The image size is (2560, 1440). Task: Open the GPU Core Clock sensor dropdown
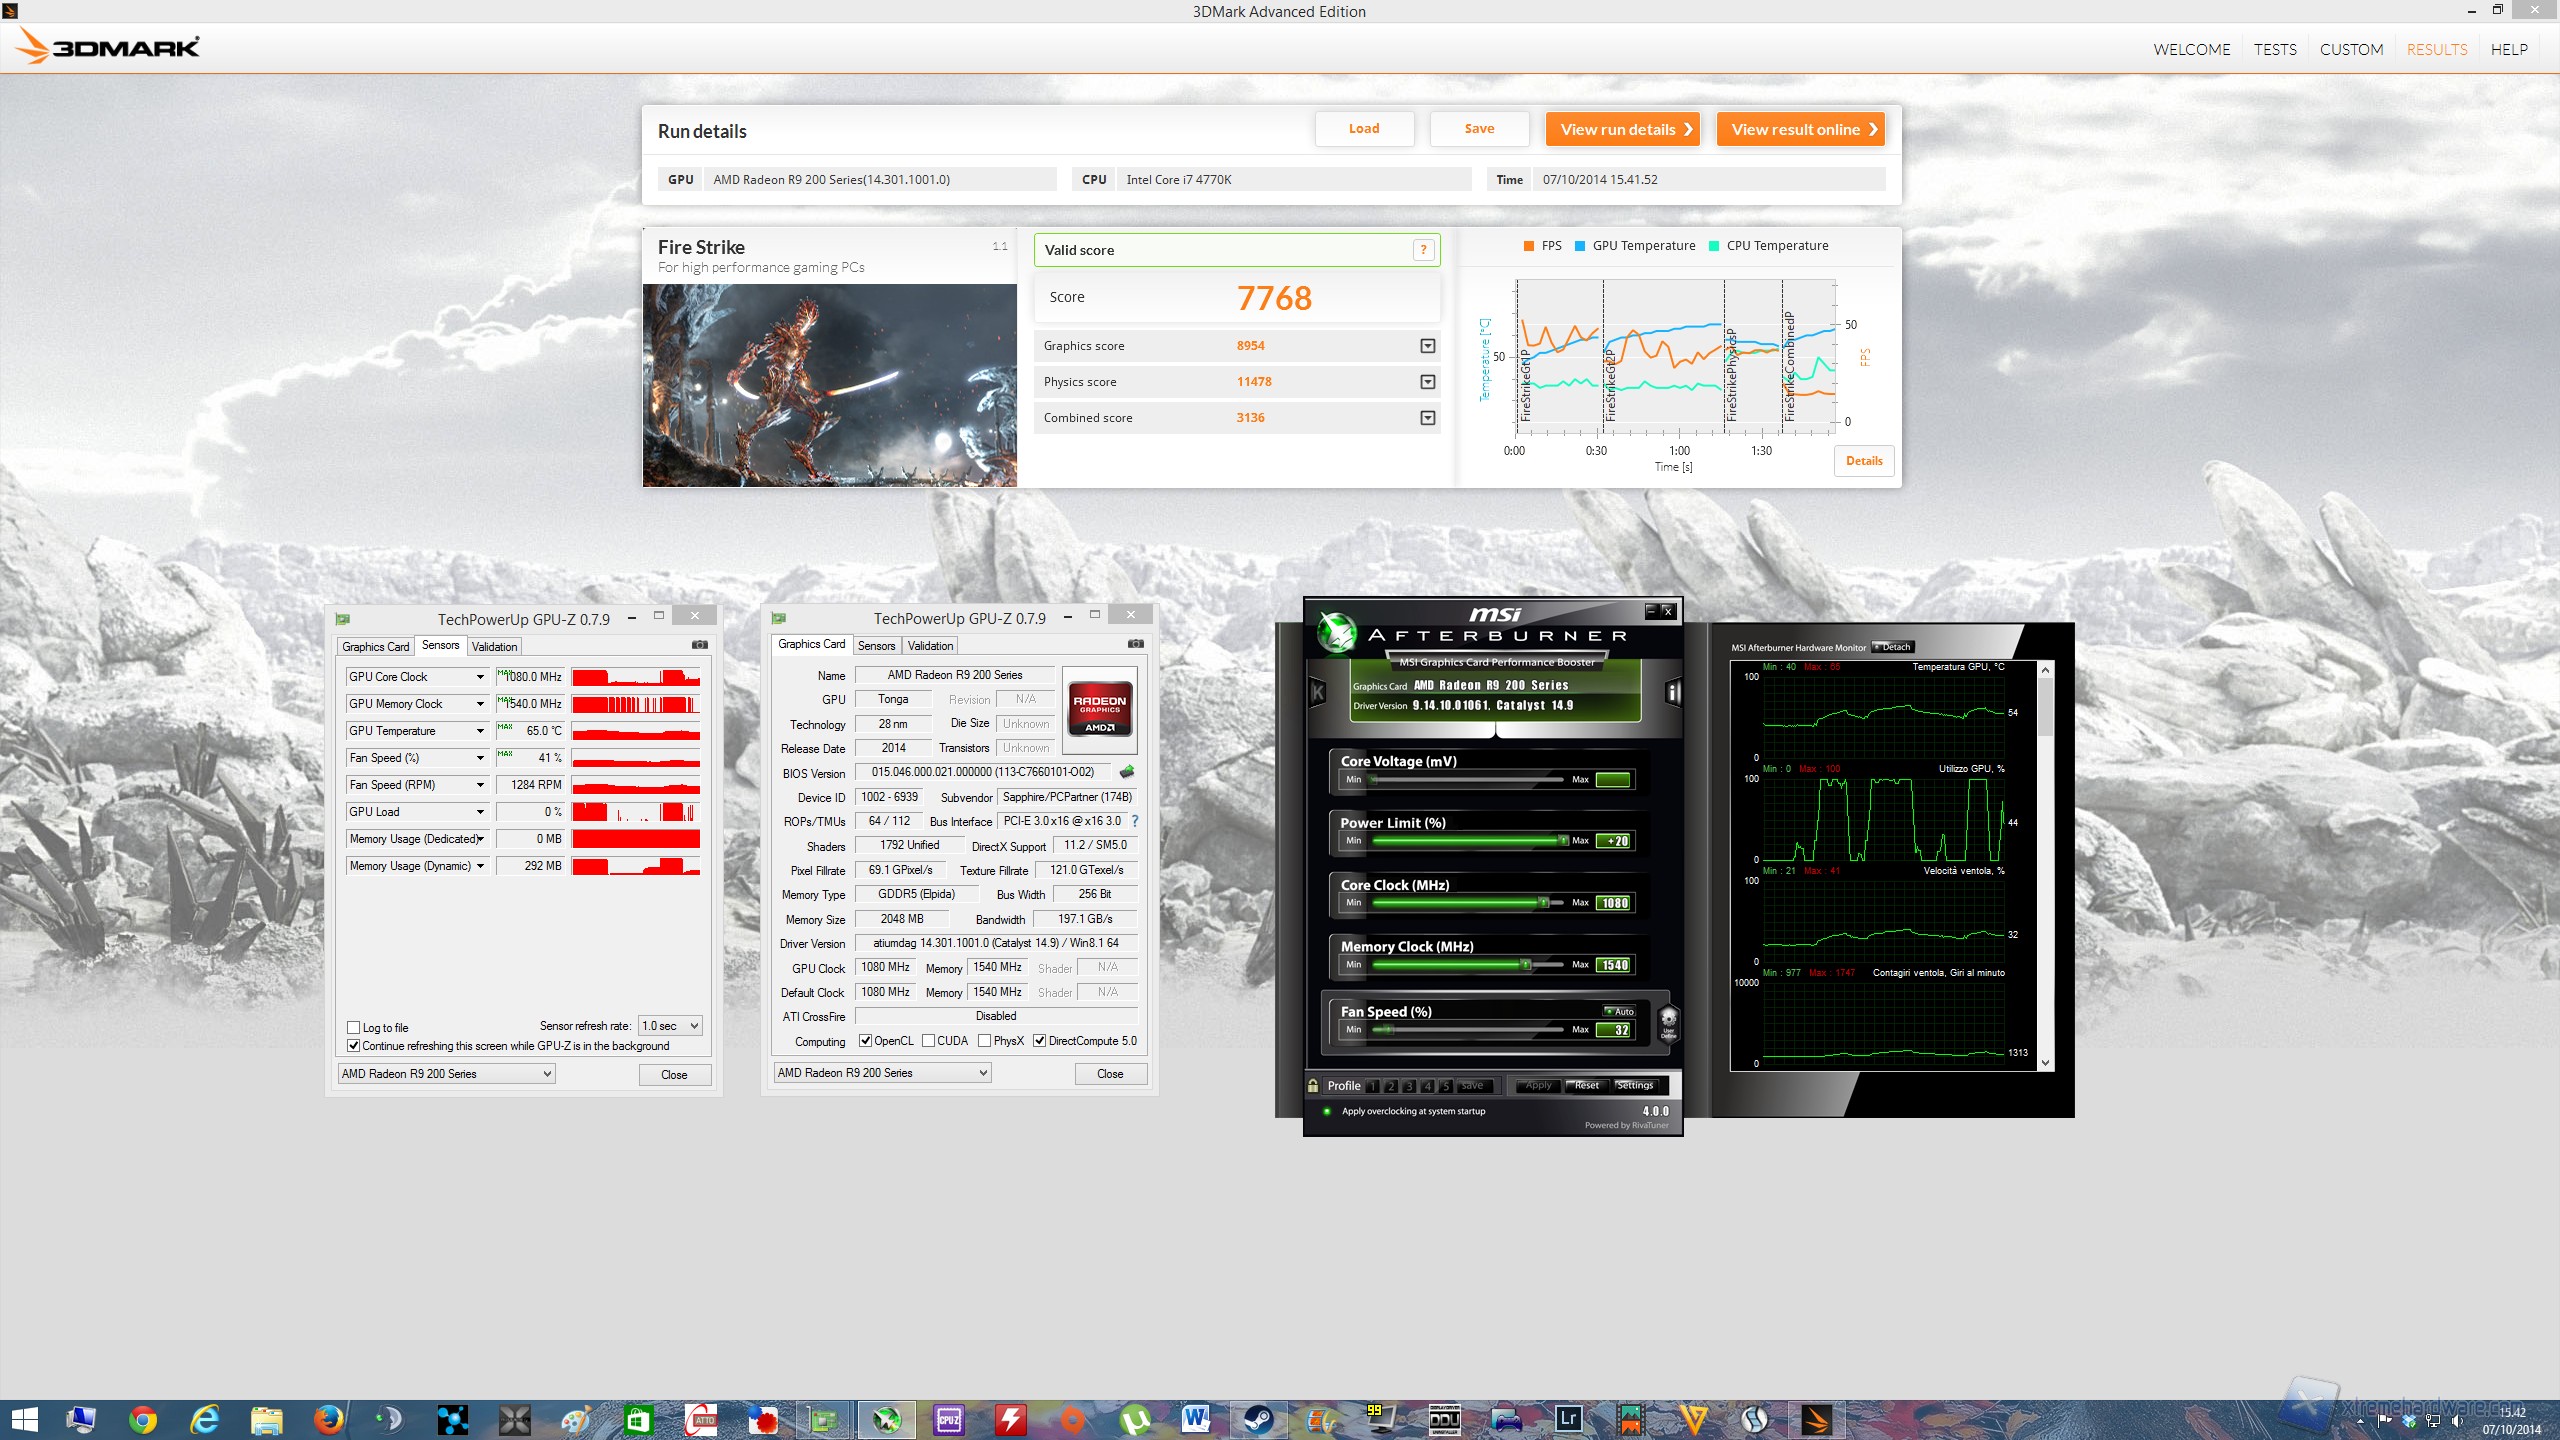click(480, 677)
